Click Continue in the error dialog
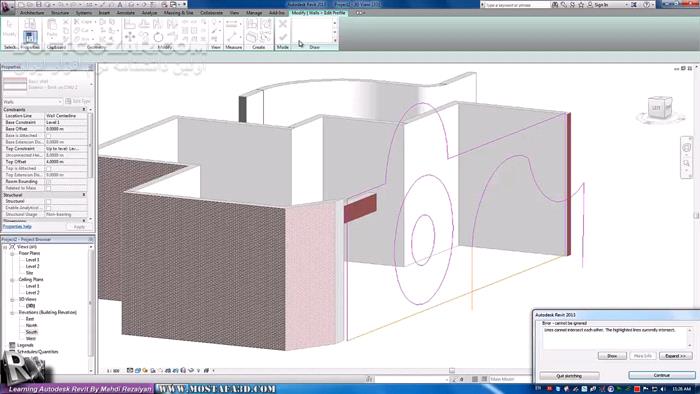The height and width of the screenshot is (394, 700). tap(662, 375)
